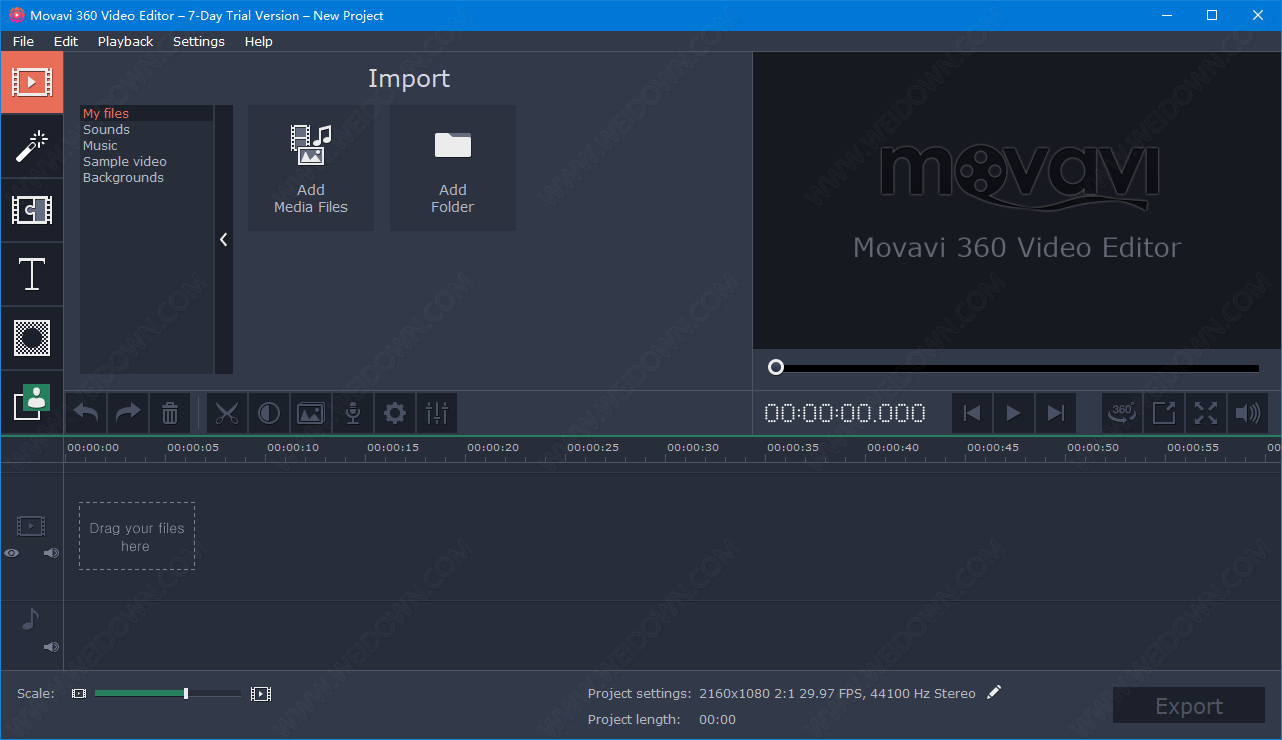This screenshot has height=740, width=1282.
Task: Click the 00:00:30 timeline ruler mark
Action: click(x=693, y=447)
